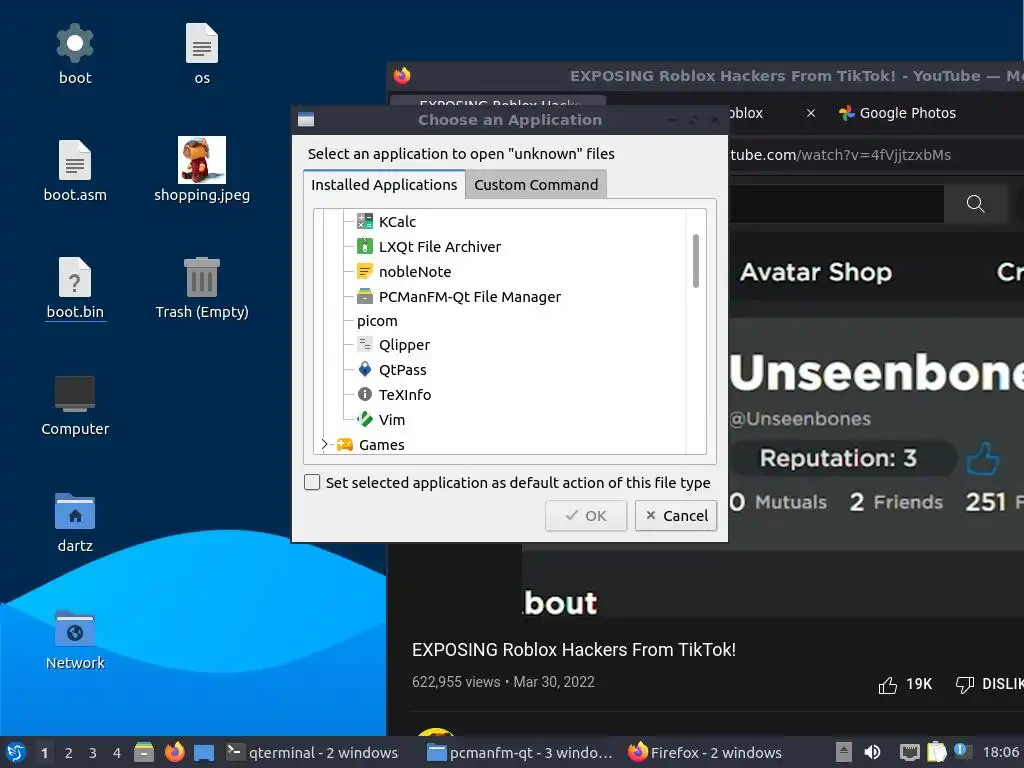This screenshot has height=768, width=1024.
Task: Click the PCManFM-Qt File Manager icon
Action: (x=364, y=296)
